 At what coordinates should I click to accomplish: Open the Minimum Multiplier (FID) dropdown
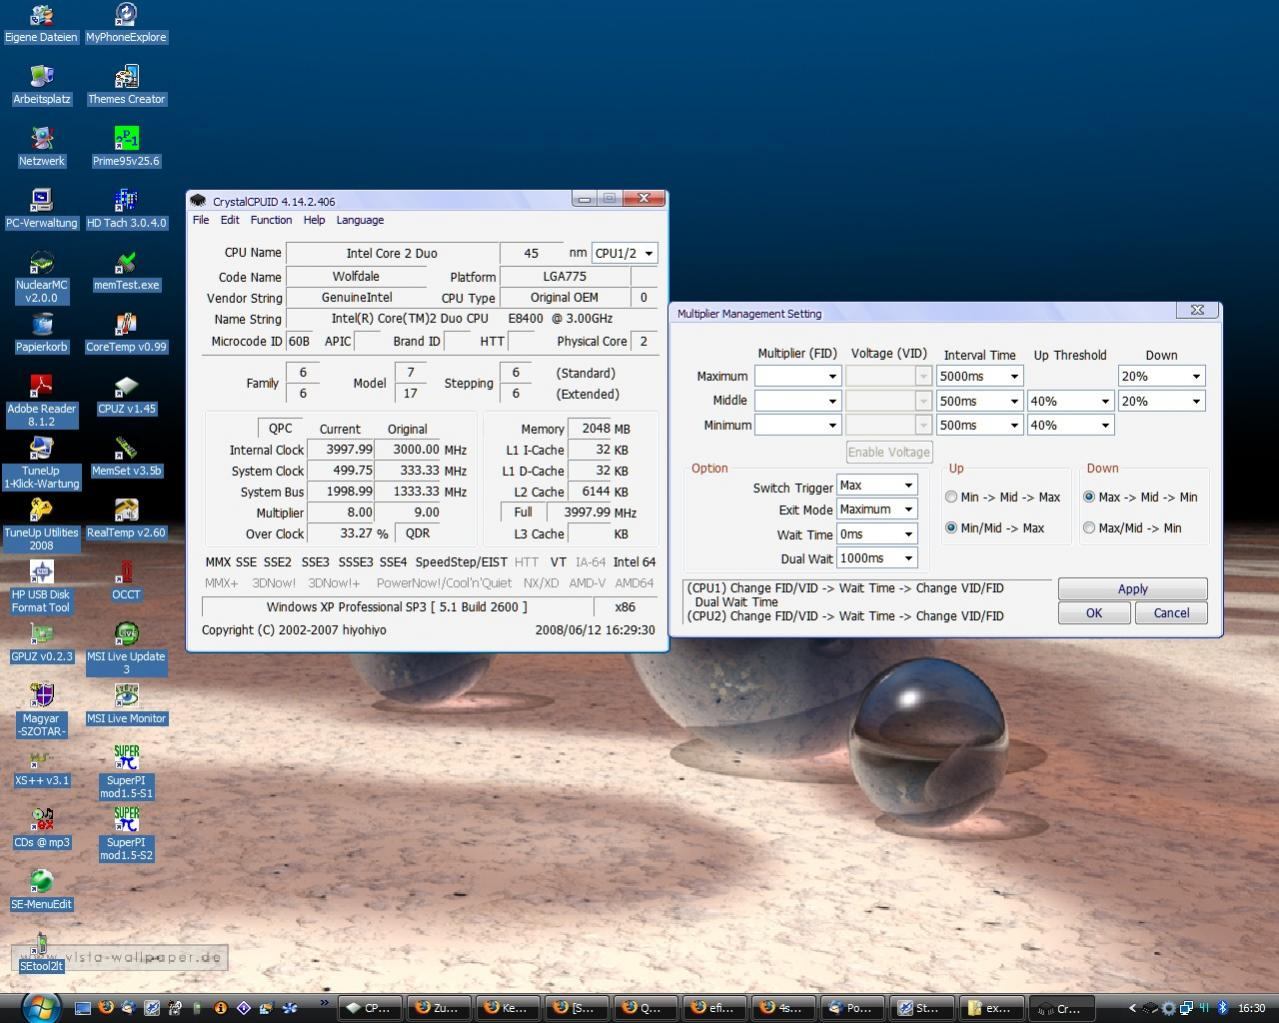click(798, 425)
